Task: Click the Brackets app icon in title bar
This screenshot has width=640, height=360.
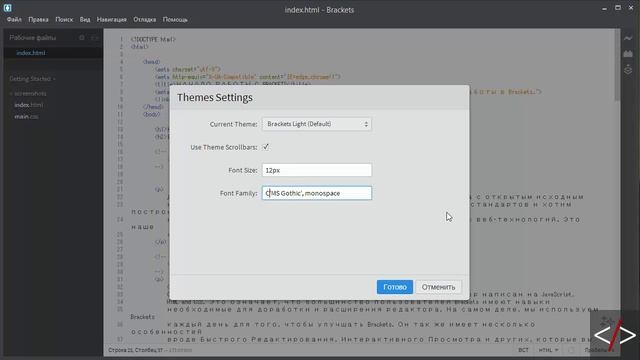Action: [x=7, y=7]
